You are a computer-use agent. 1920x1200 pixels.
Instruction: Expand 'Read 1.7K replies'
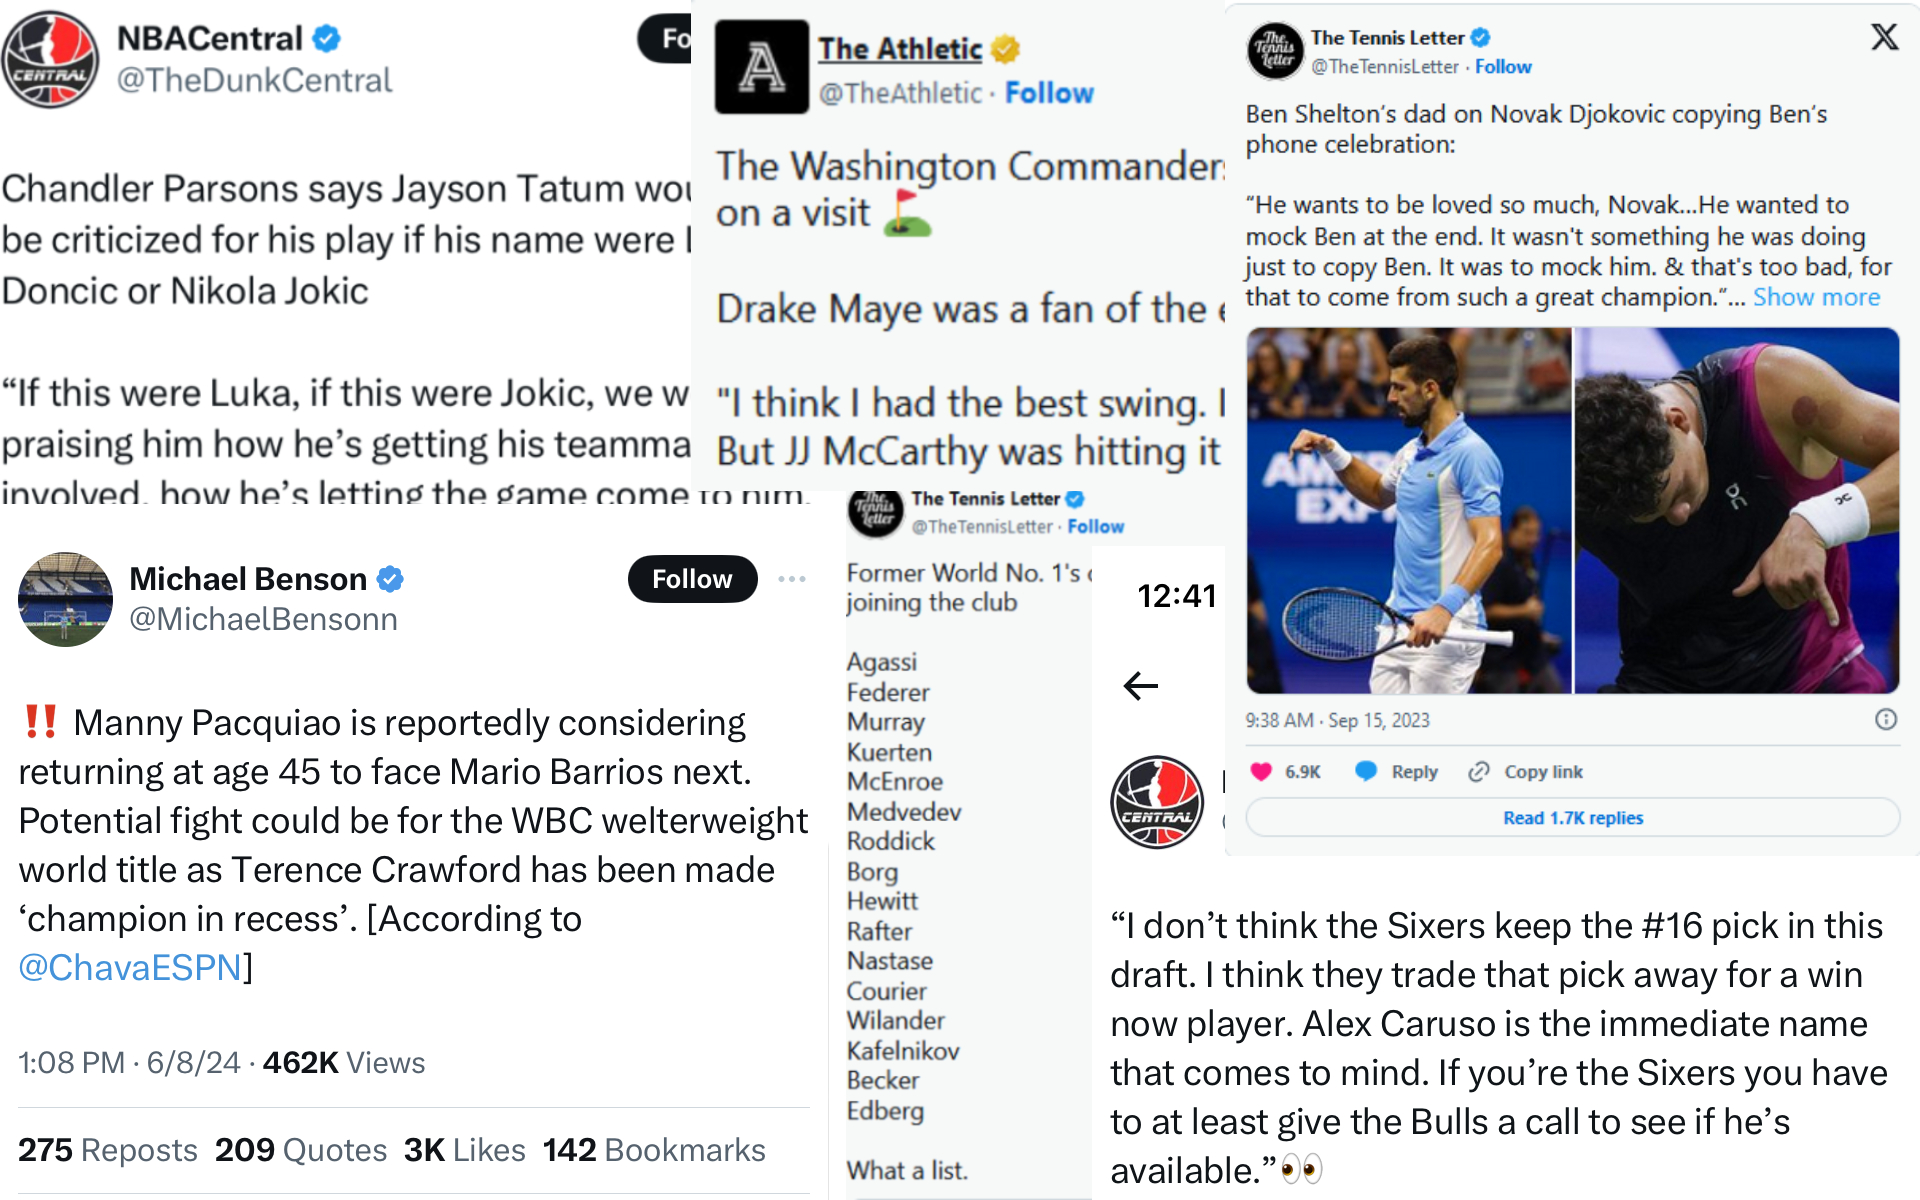point(1572,817)
